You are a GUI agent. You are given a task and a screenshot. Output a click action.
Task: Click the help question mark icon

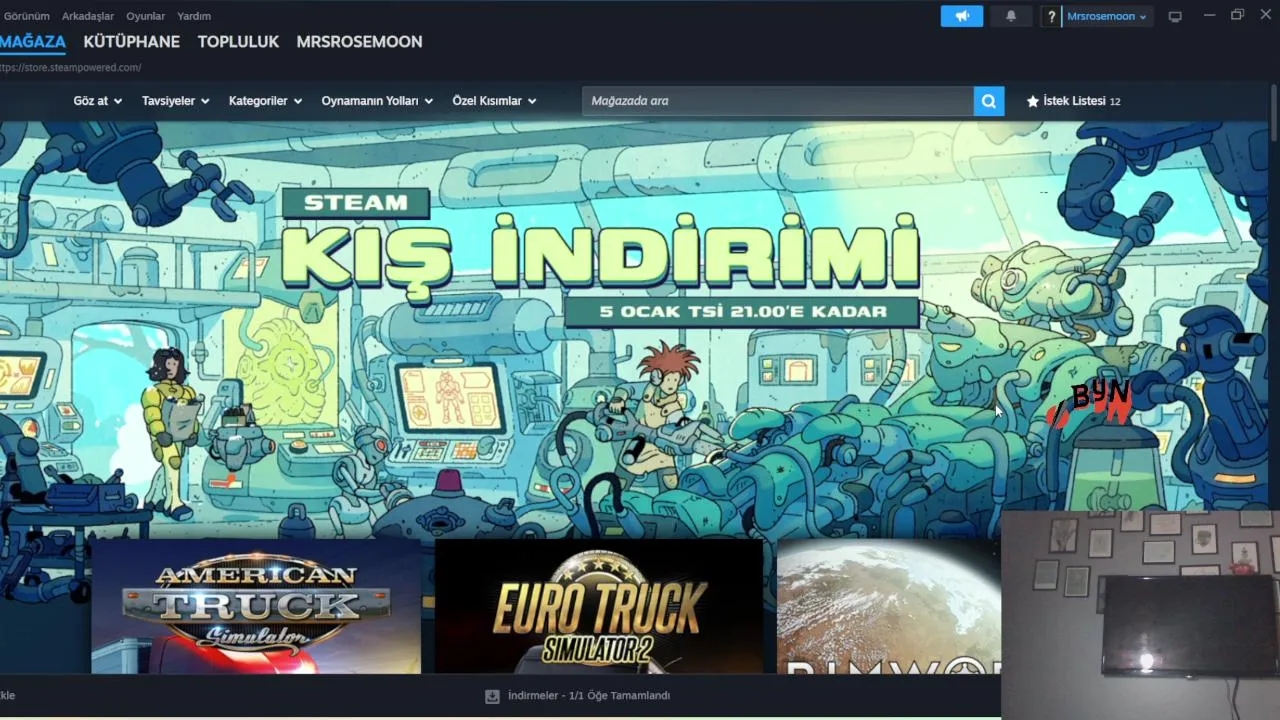click(1051, 16)
